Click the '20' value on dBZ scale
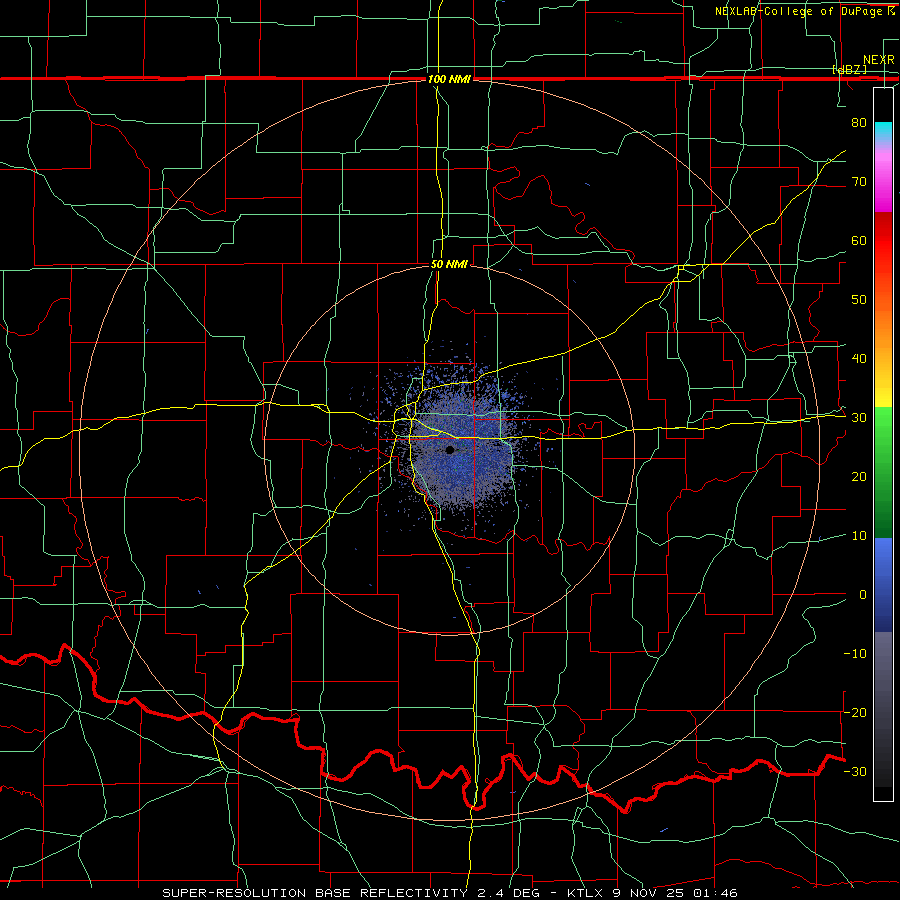This screenshot has height=900, width=900. pyautogui.click(x=859, y=476)
